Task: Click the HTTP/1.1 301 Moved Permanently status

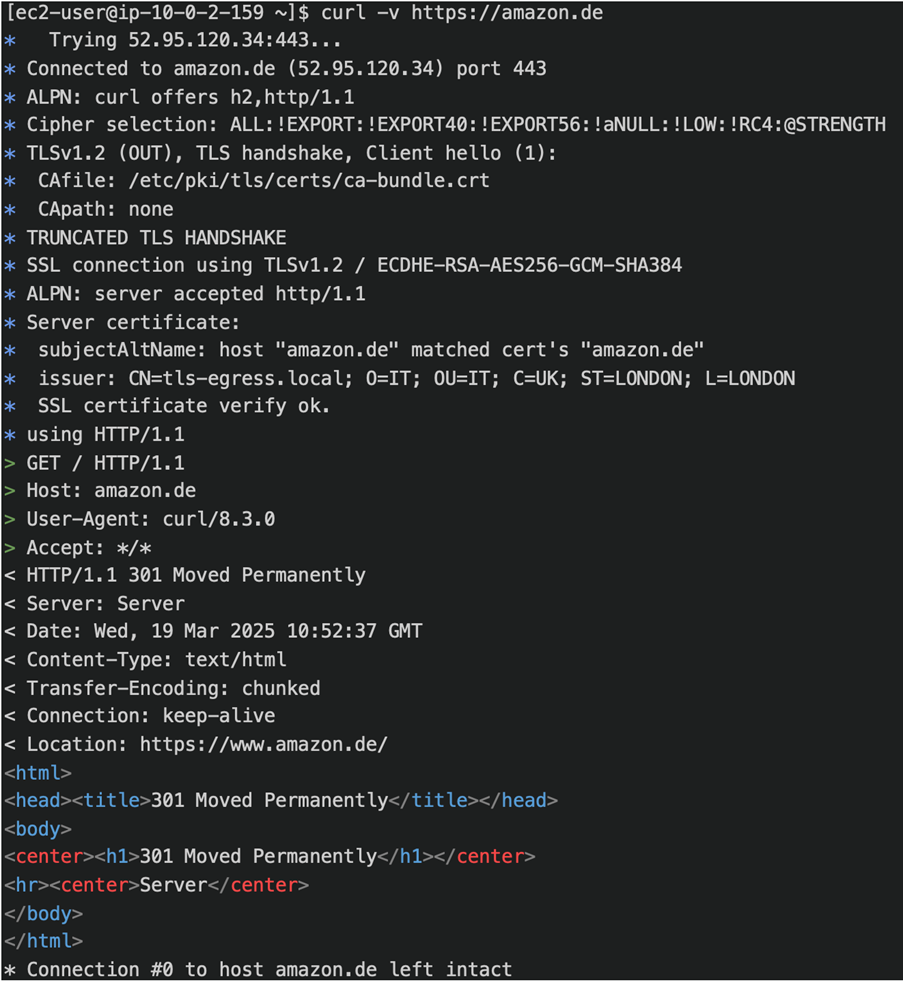Action: [196, 576]
